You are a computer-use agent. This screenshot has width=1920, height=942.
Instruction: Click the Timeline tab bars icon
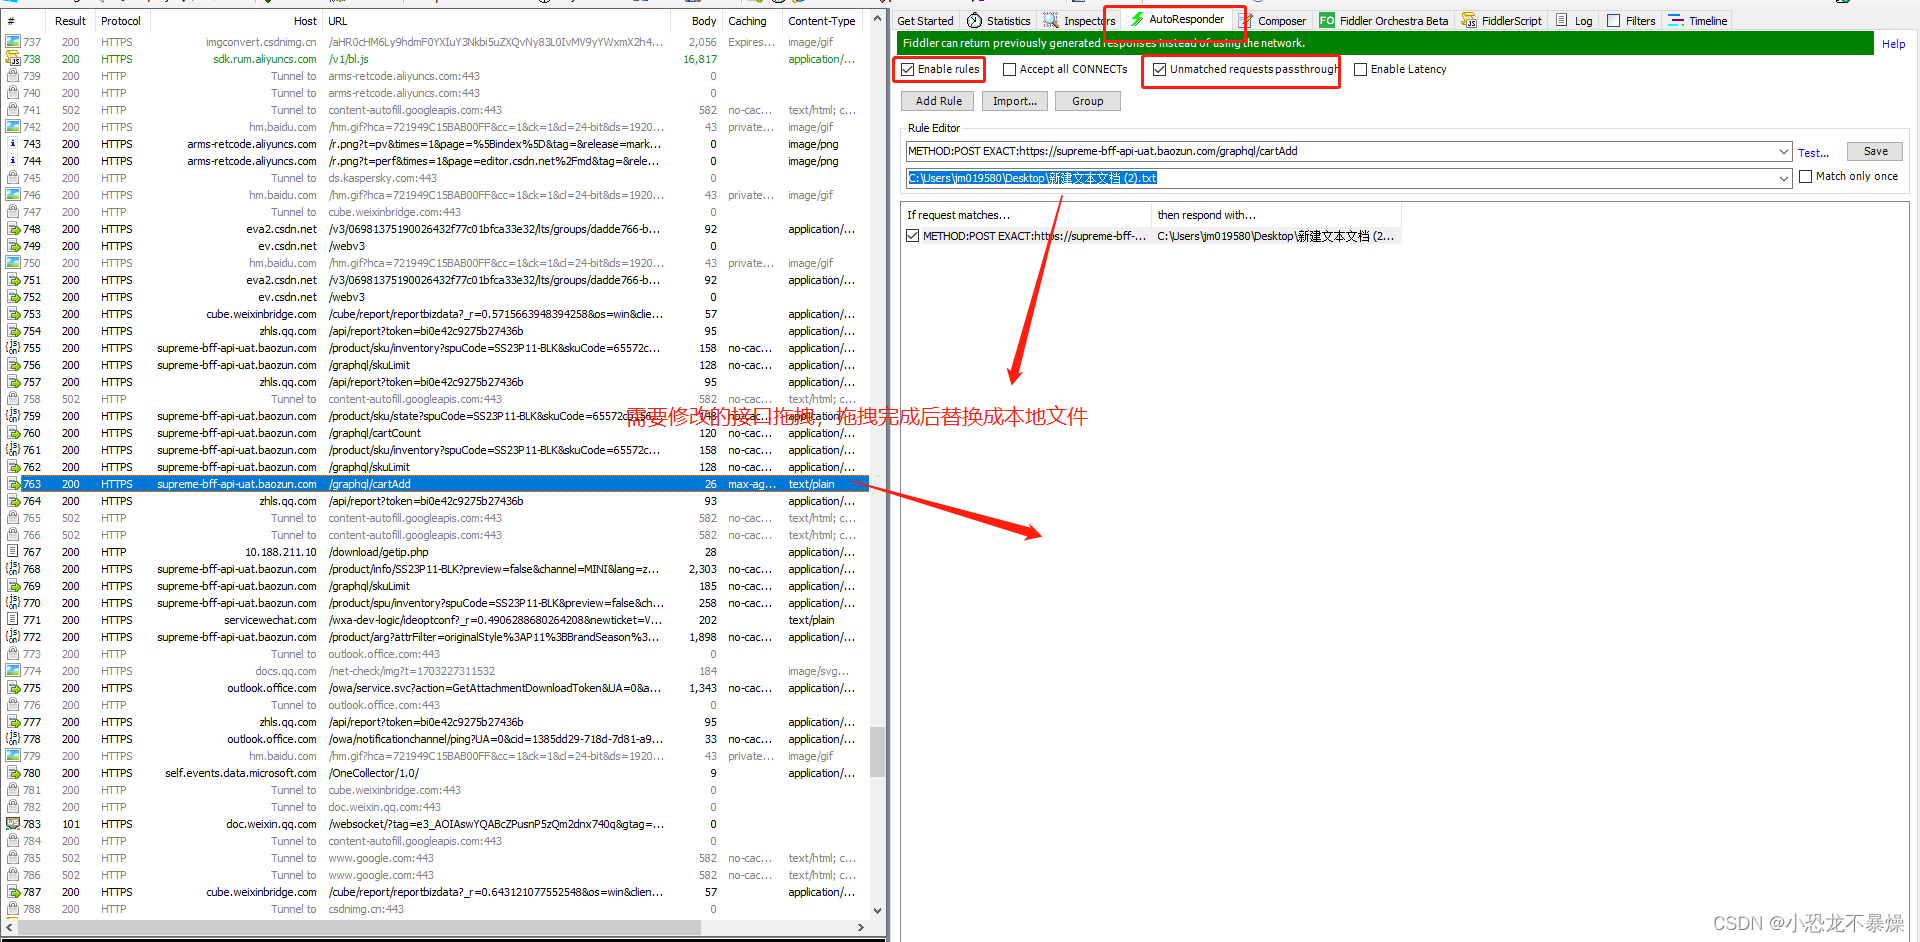coord(1676,21)
